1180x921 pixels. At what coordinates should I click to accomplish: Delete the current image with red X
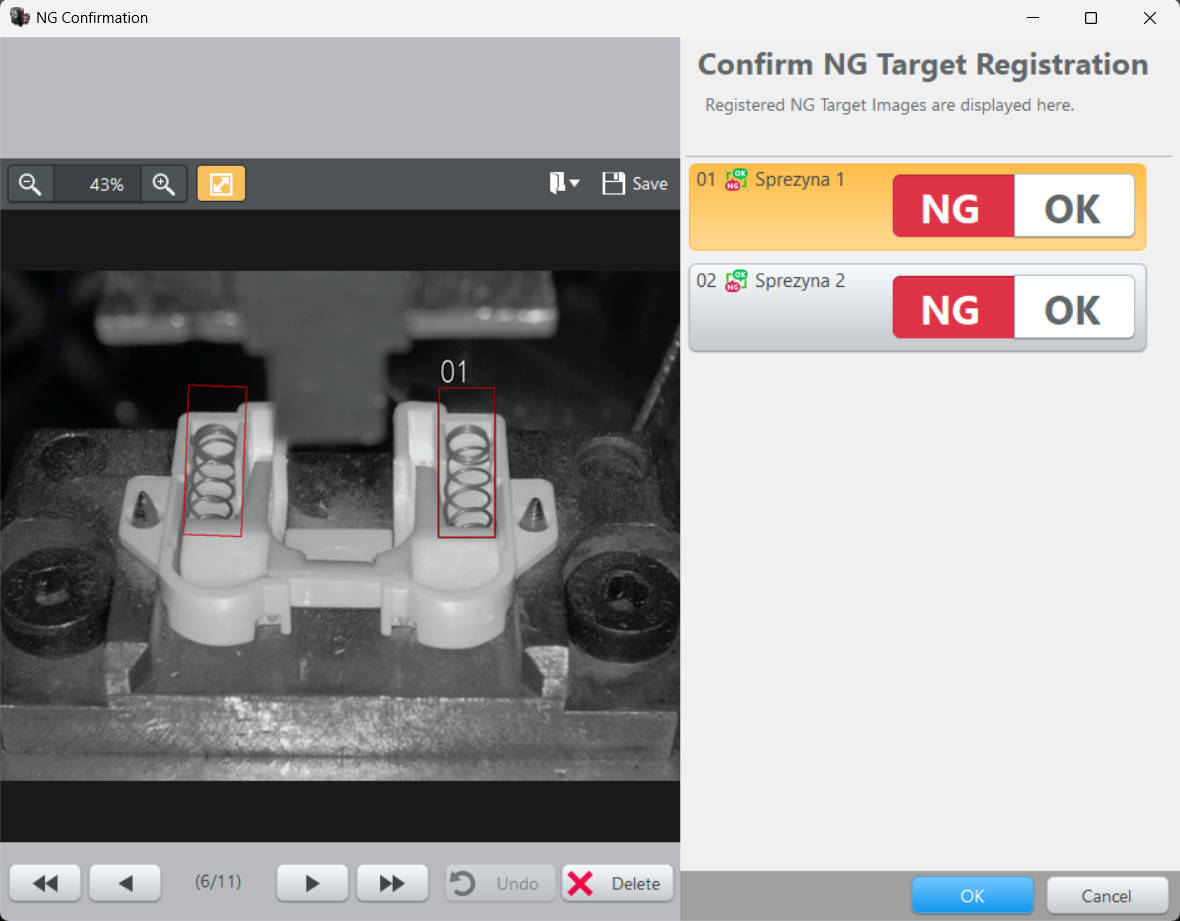pos(616,883)
